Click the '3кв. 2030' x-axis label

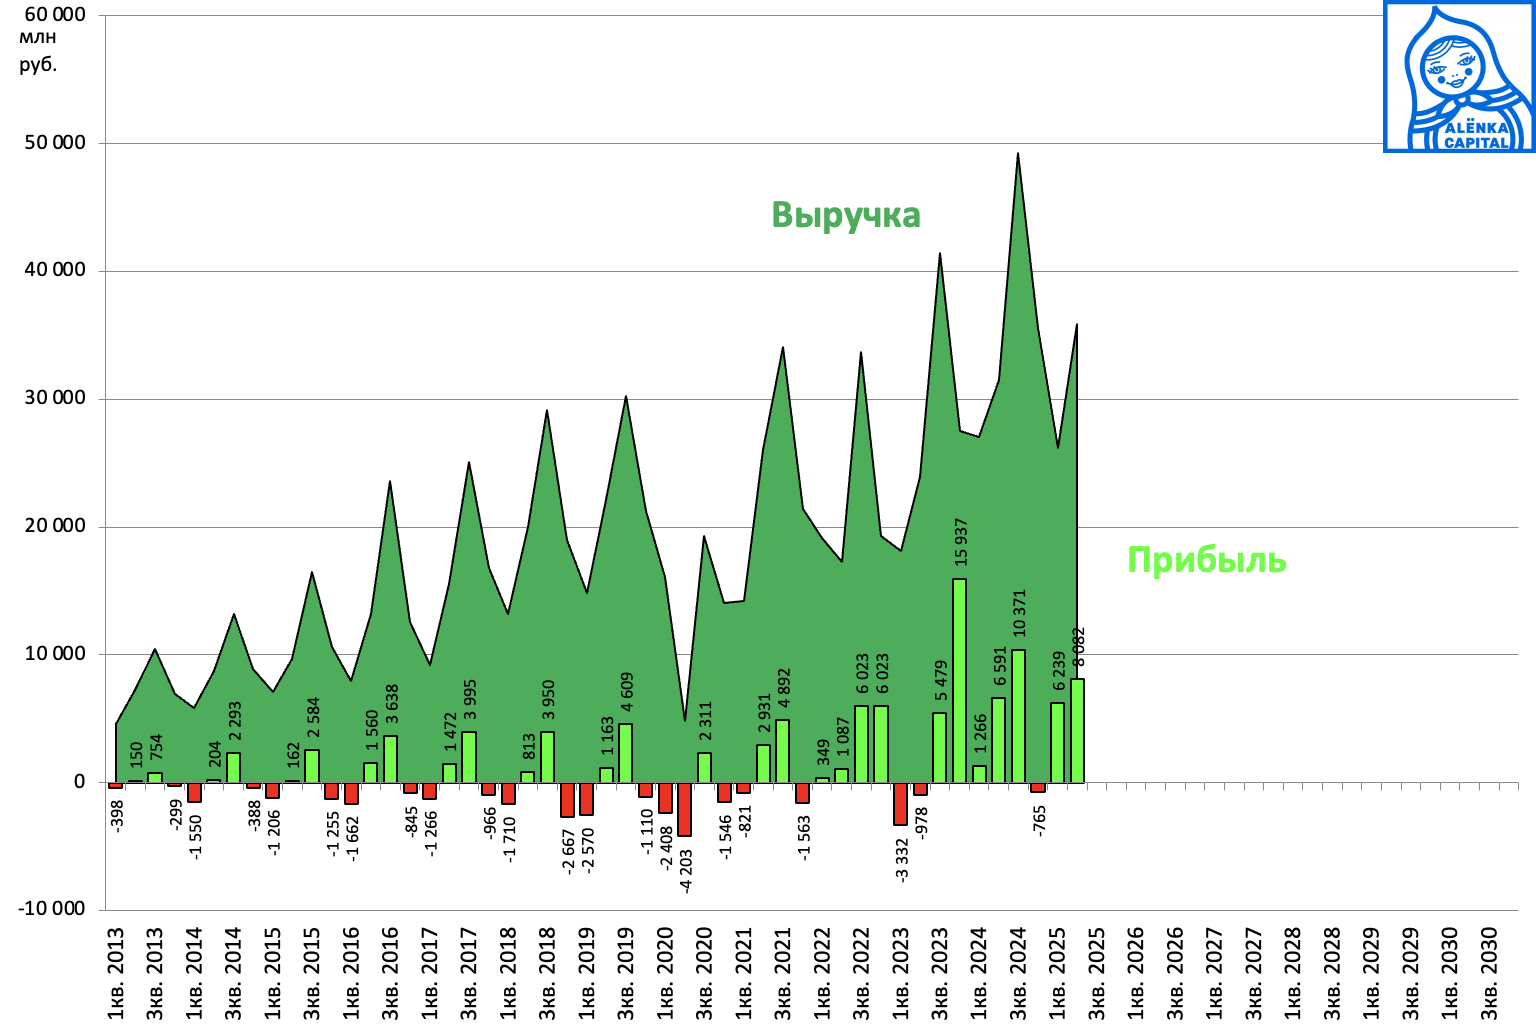click(x=1489, y=973)
